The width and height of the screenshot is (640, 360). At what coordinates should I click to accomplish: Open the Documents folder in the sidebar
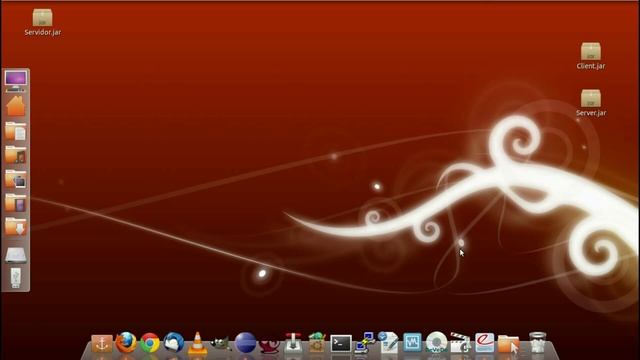(x=16, y=131)
